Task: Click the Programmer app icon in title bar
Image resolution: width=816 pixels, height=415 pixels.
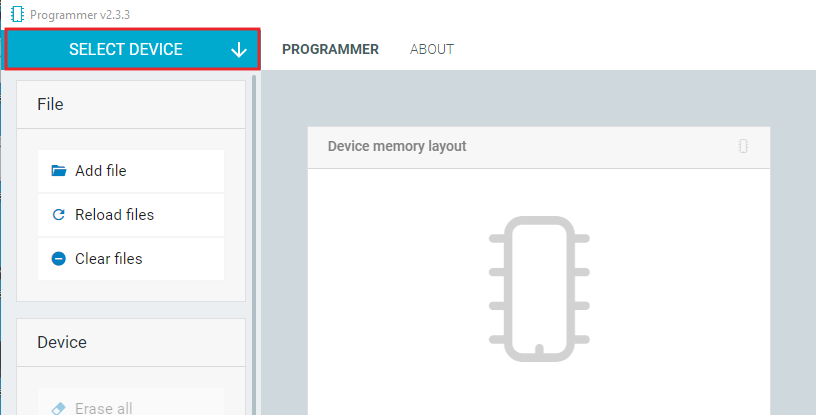Action: coord(18,15)
